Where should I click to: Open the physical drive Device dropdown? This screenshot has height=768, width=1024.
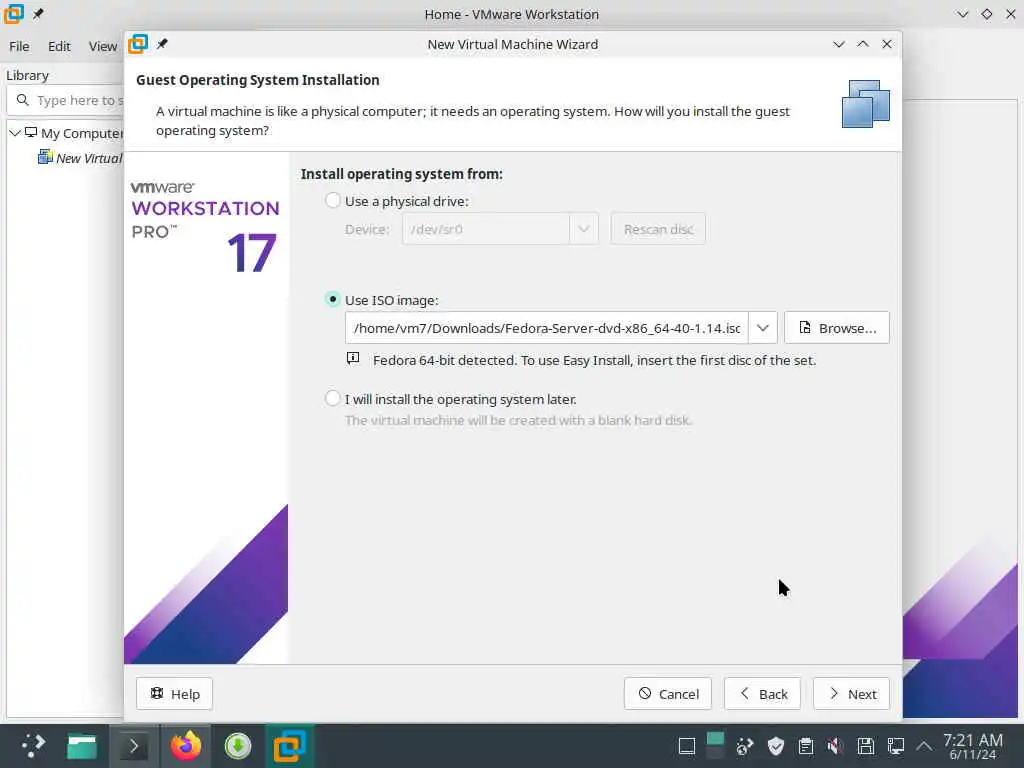click(584, 229)
